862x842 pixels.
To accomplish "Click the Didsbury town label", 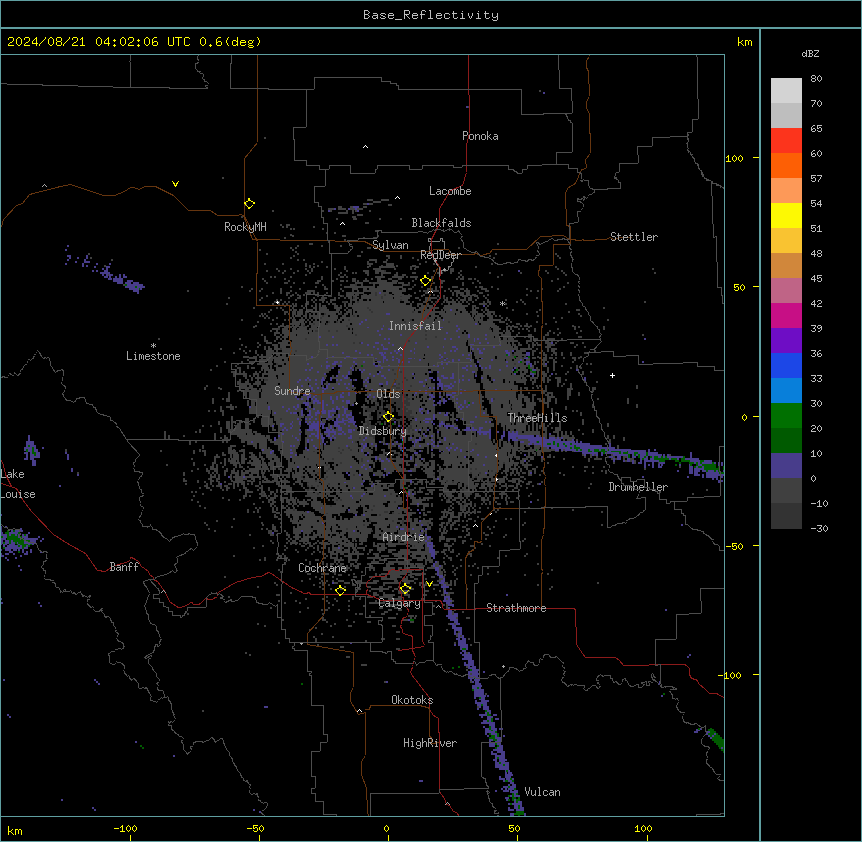I will (x=383, y=431).
